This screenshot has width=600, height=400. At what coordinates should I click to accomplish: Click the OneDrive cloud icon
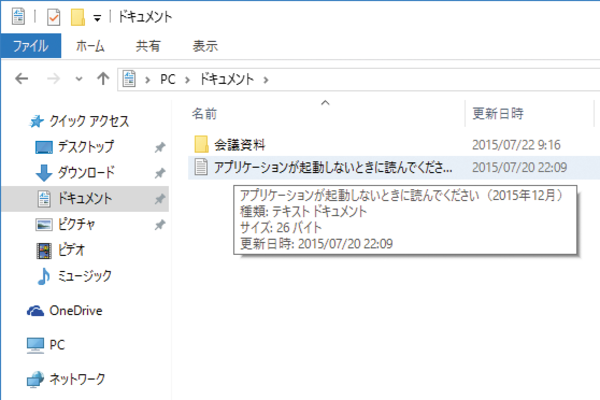36,311
